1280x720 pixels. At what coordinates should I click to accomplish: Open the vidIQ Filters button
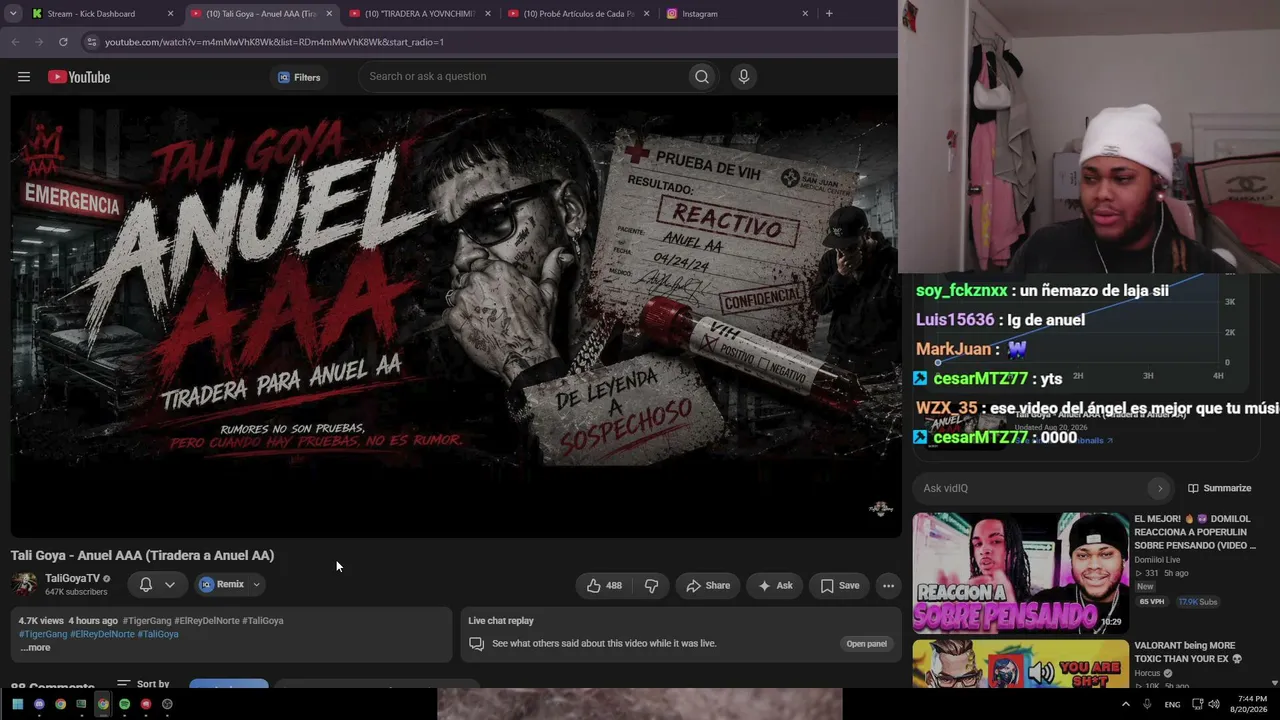coord(299,77)
